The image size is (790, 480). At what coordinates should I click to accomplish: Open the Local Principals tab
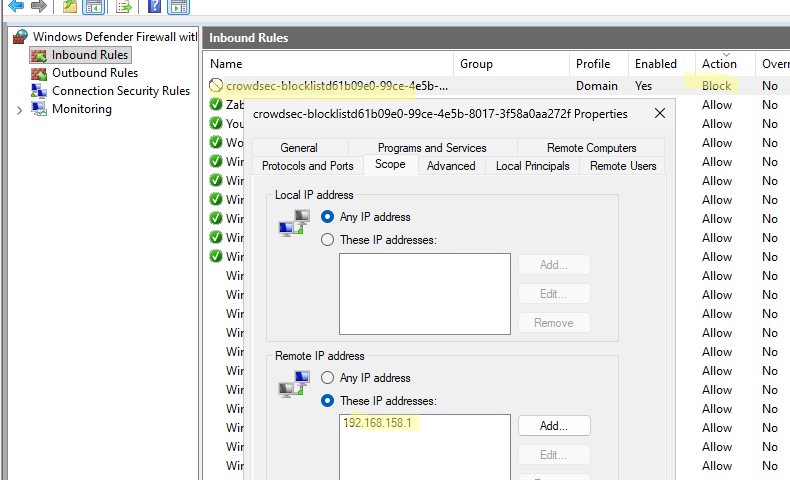coord(533,166)
